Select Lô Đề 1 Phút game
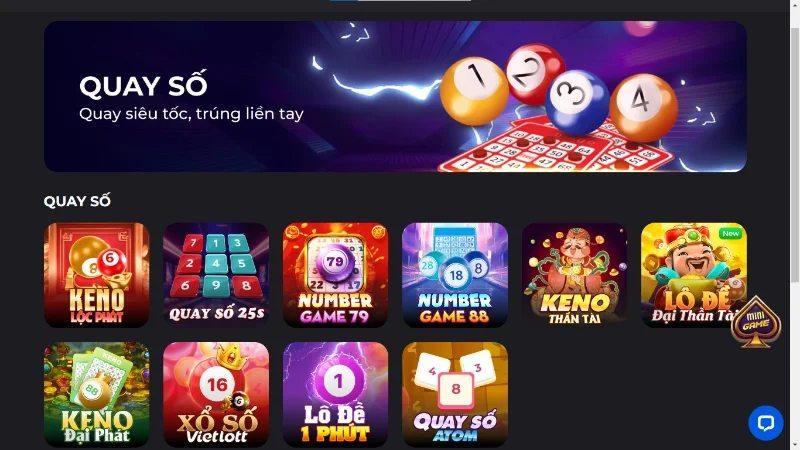This screenshot has height=450, width=800. (335, 394)
